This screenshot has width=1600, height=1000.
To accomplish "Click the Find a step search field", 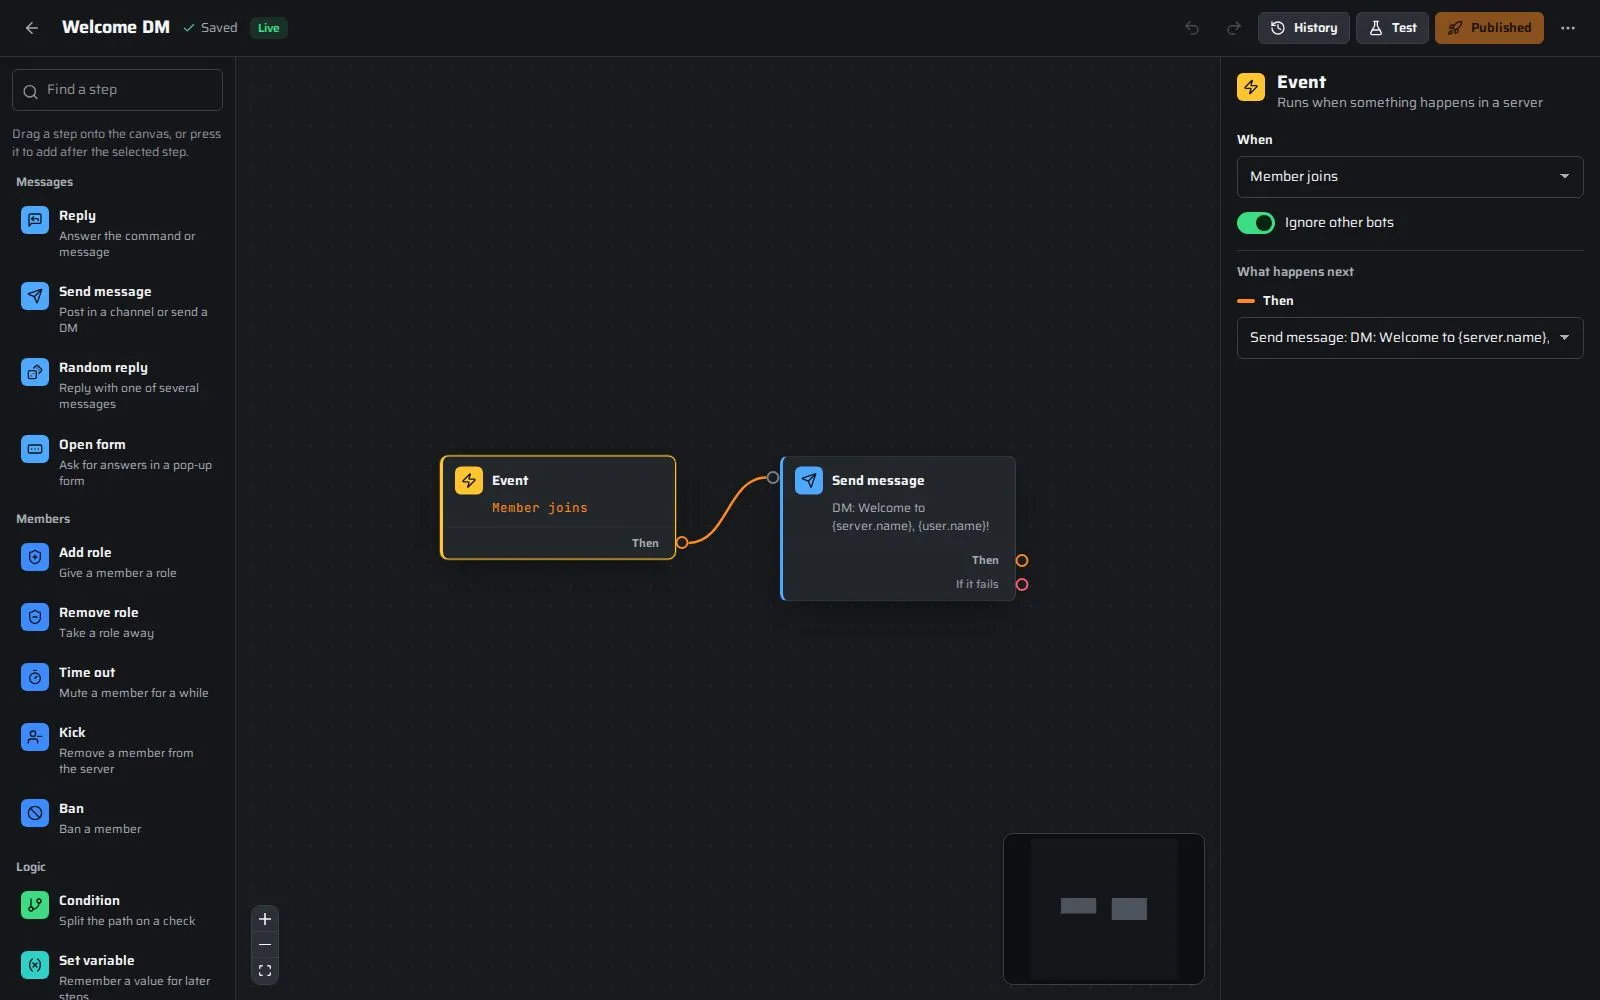I will 117,90.
